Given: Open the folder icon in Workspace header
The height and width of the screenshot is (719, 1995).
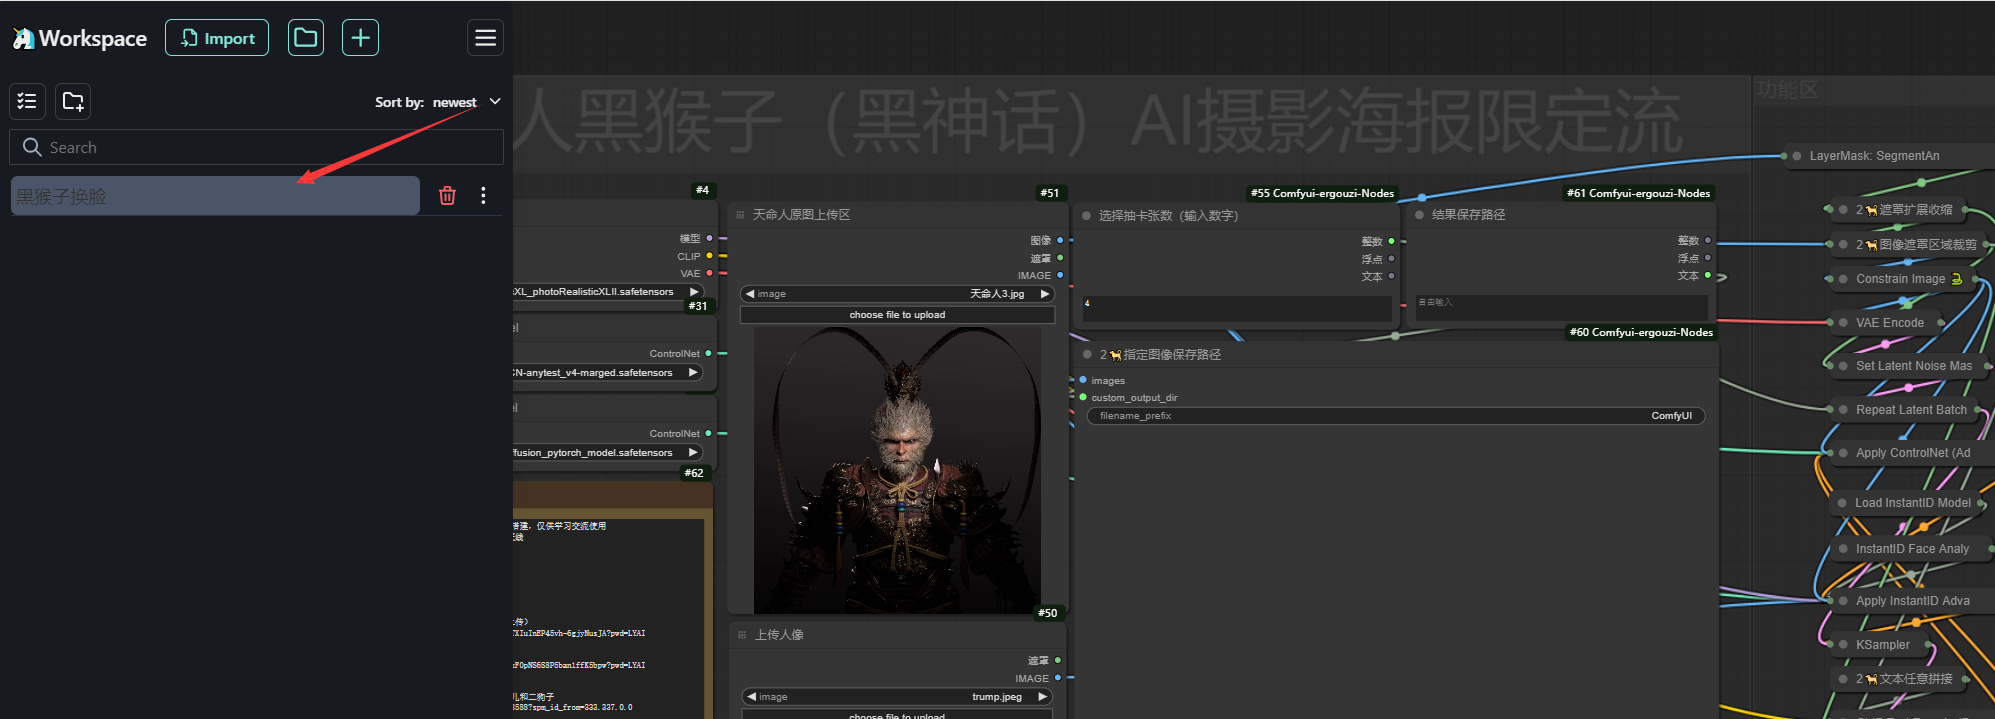Looking at the screenshot, I should [x=306, y=38].
